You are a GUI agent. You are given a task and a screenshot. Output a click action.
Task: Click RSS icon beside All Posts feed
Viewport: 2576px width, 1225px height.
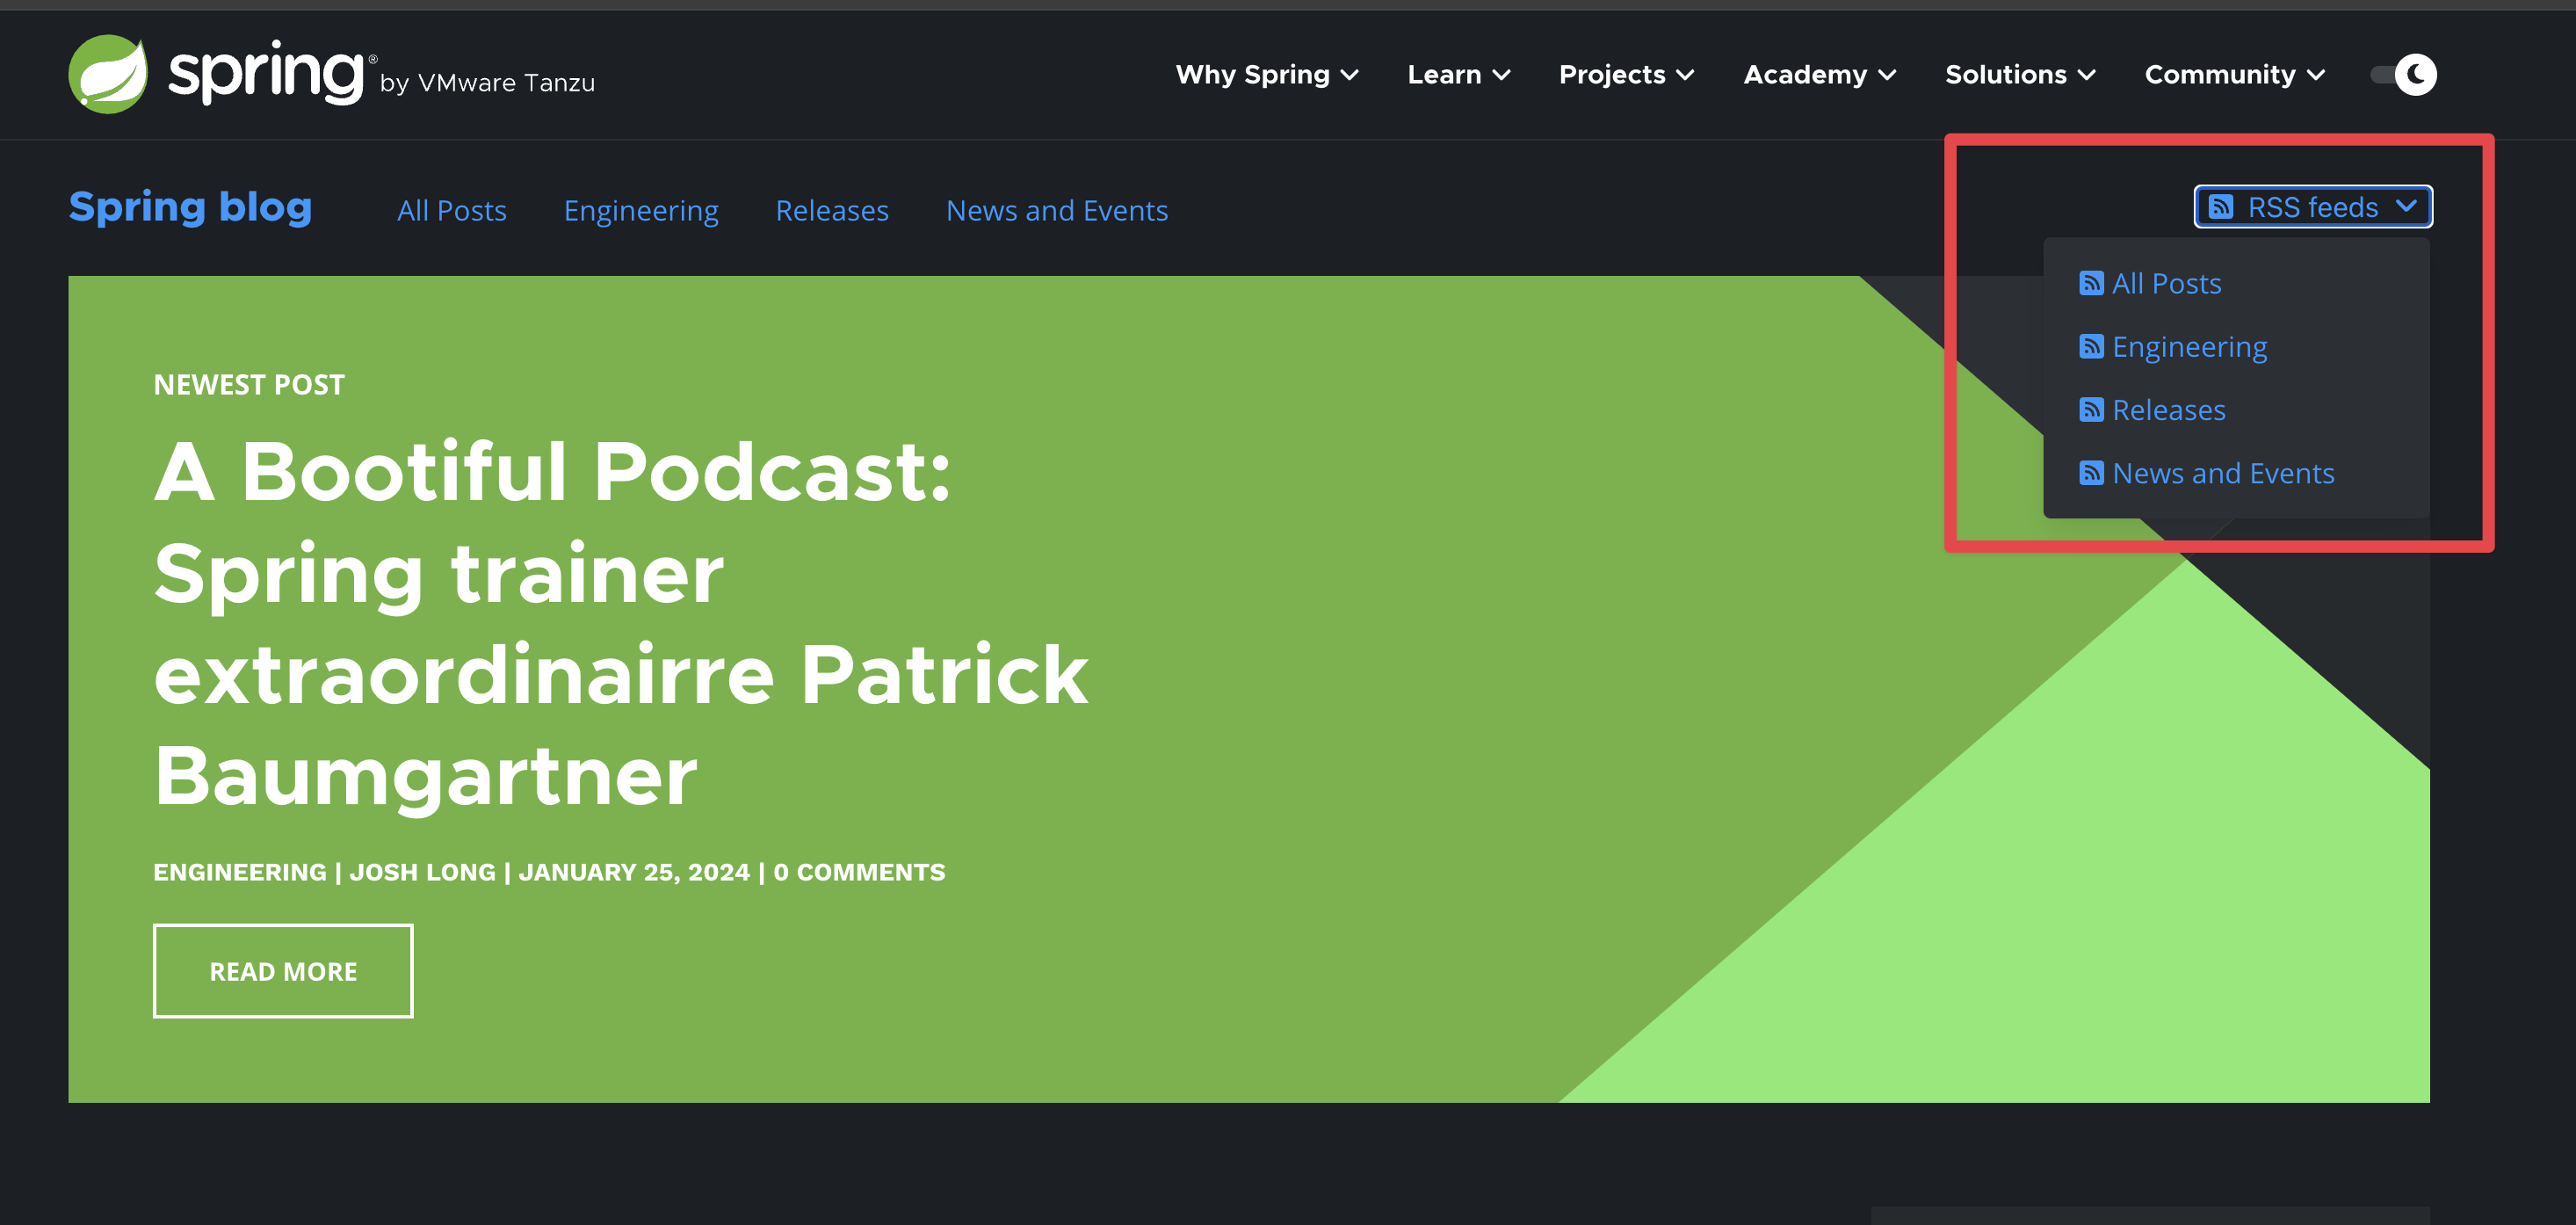pyautogui.click(x=2091, y=283)
